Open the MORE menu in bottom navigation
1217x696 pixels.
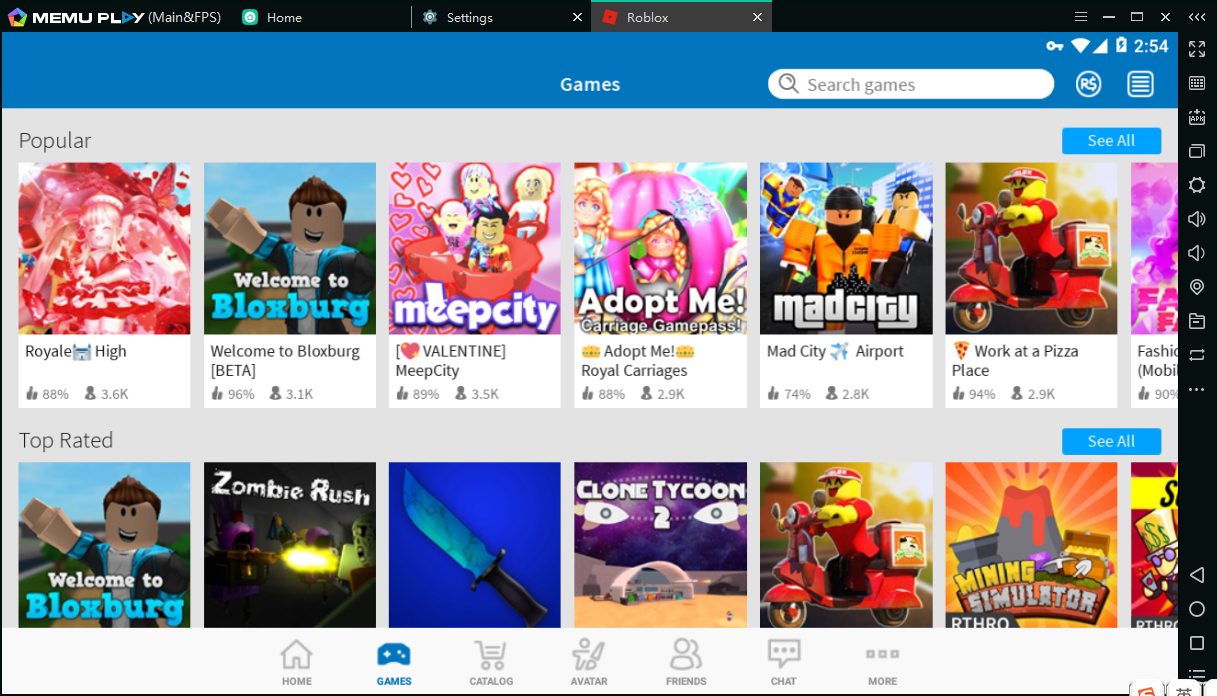pyautogui.click(x=881, y=661)
